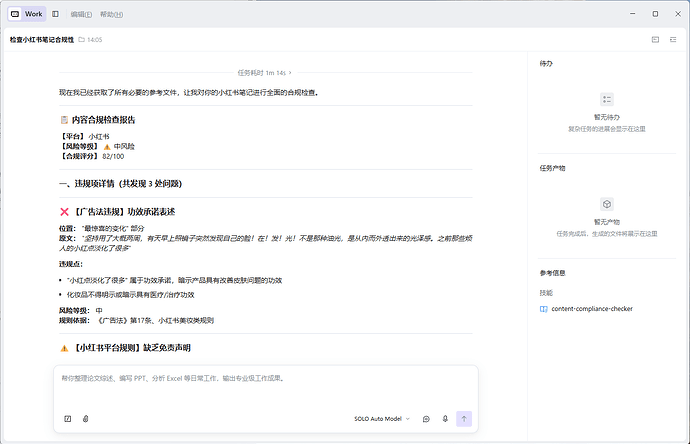Click warning icon beside 缺乏免责声明 heading
This screenshot has width=690, height=444.
pos(64,349)
